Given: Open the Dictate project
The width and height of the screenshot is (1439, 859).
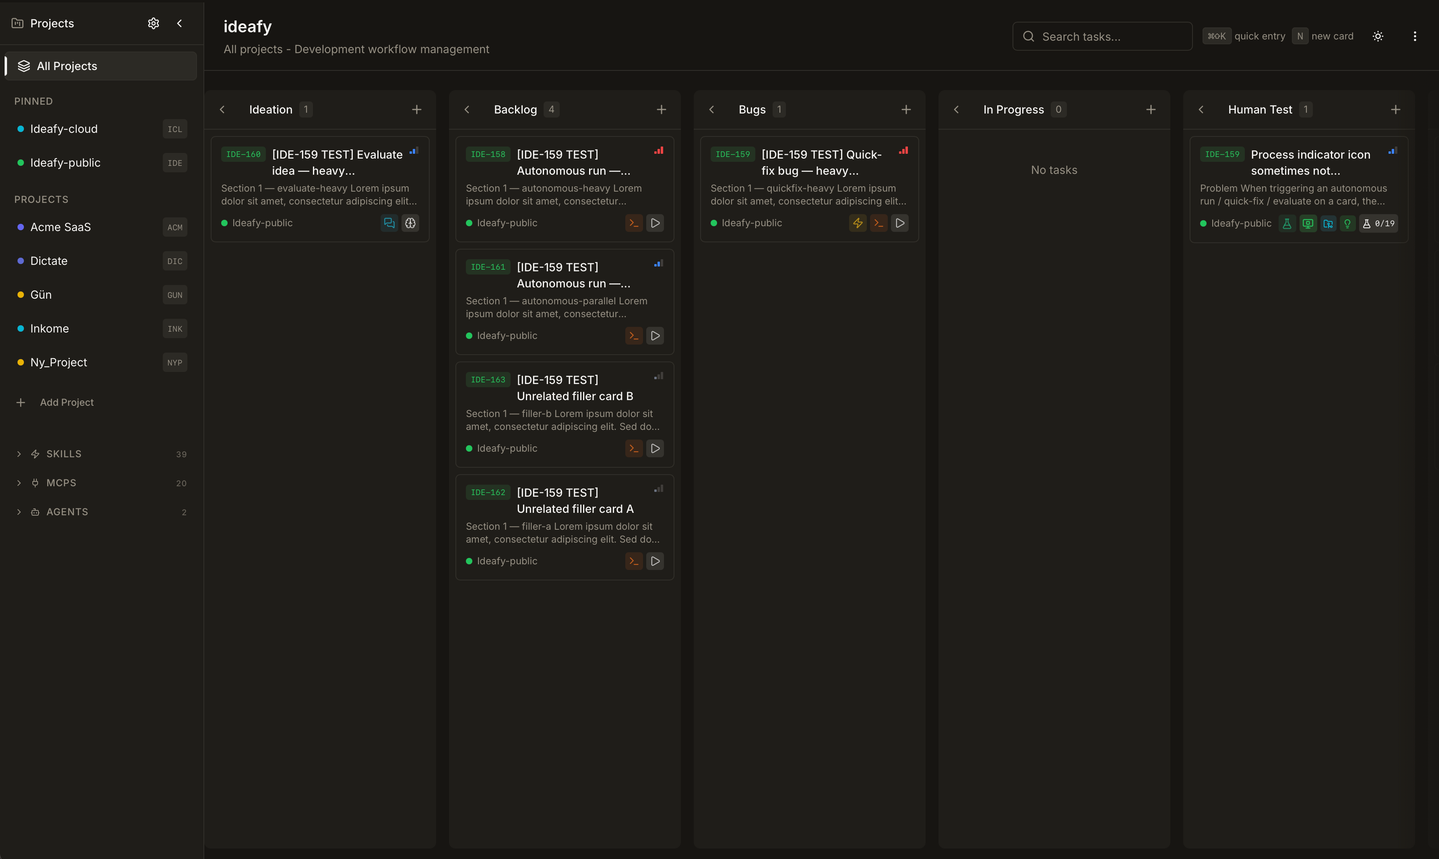Looking at the screenshot, I should click(x=101, y=261).
